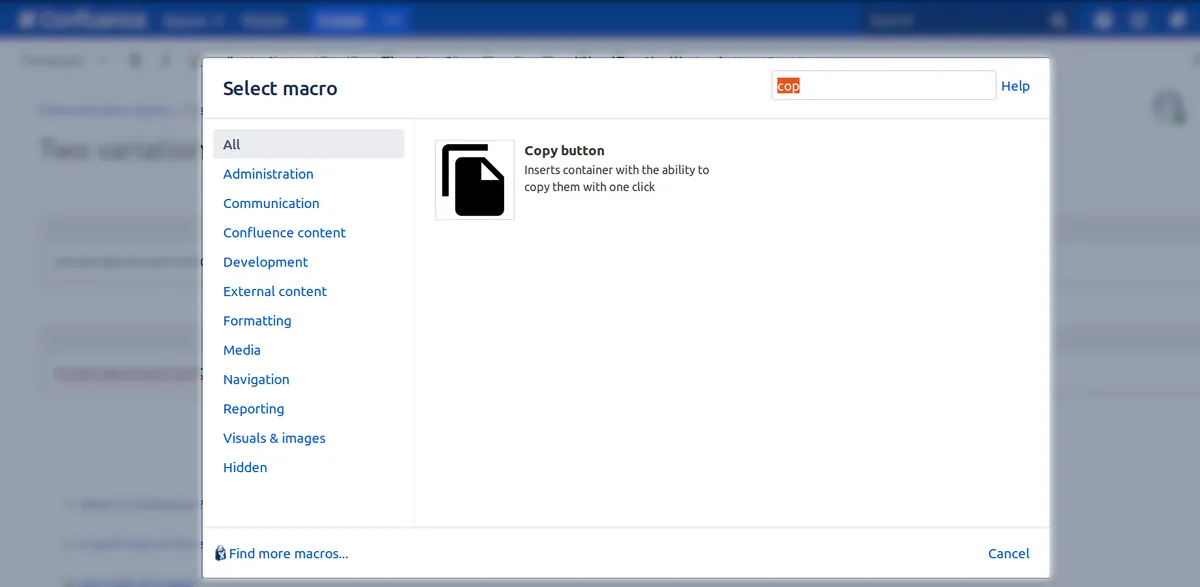This screenshot has width=1200, height=587.
Task: Click Find more macros link
Action: tap(288, 553)
